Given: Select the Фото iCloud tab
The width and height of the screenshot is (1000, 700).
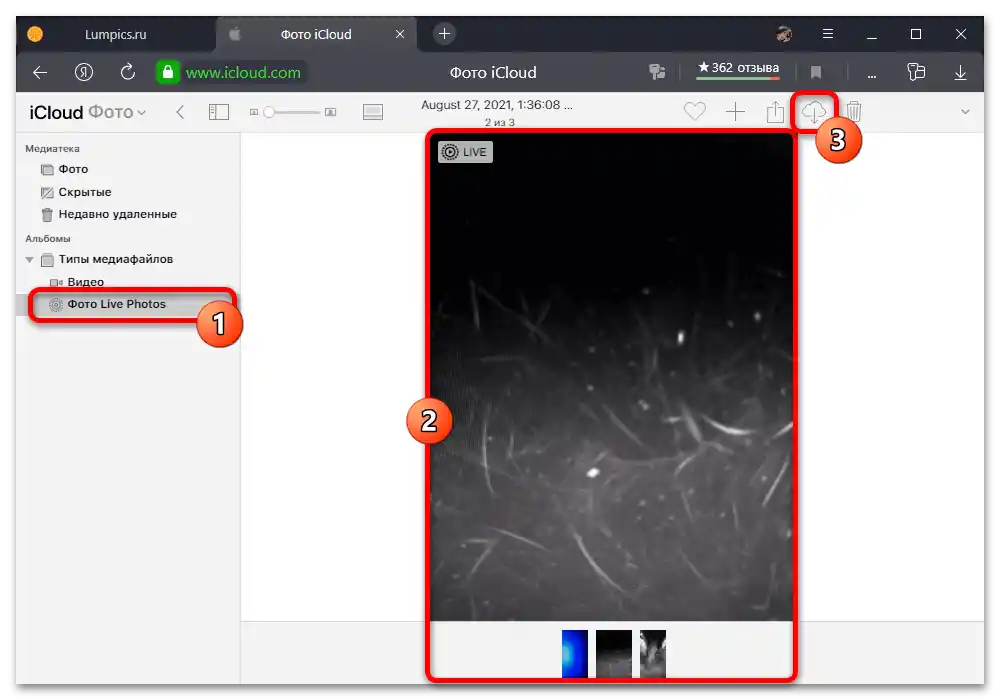Looking at the screenshot, I should (x=316, y=34).
